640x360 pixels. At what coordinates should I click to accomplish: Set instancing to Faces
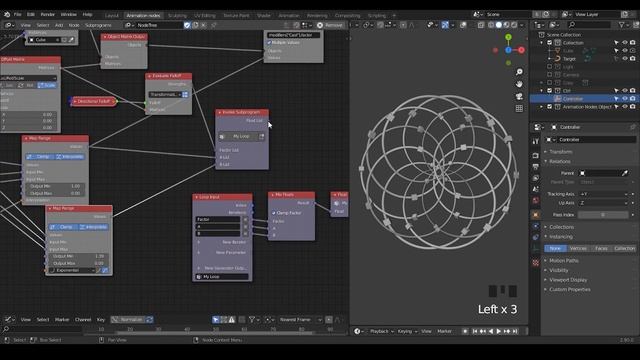pos(601,248)
